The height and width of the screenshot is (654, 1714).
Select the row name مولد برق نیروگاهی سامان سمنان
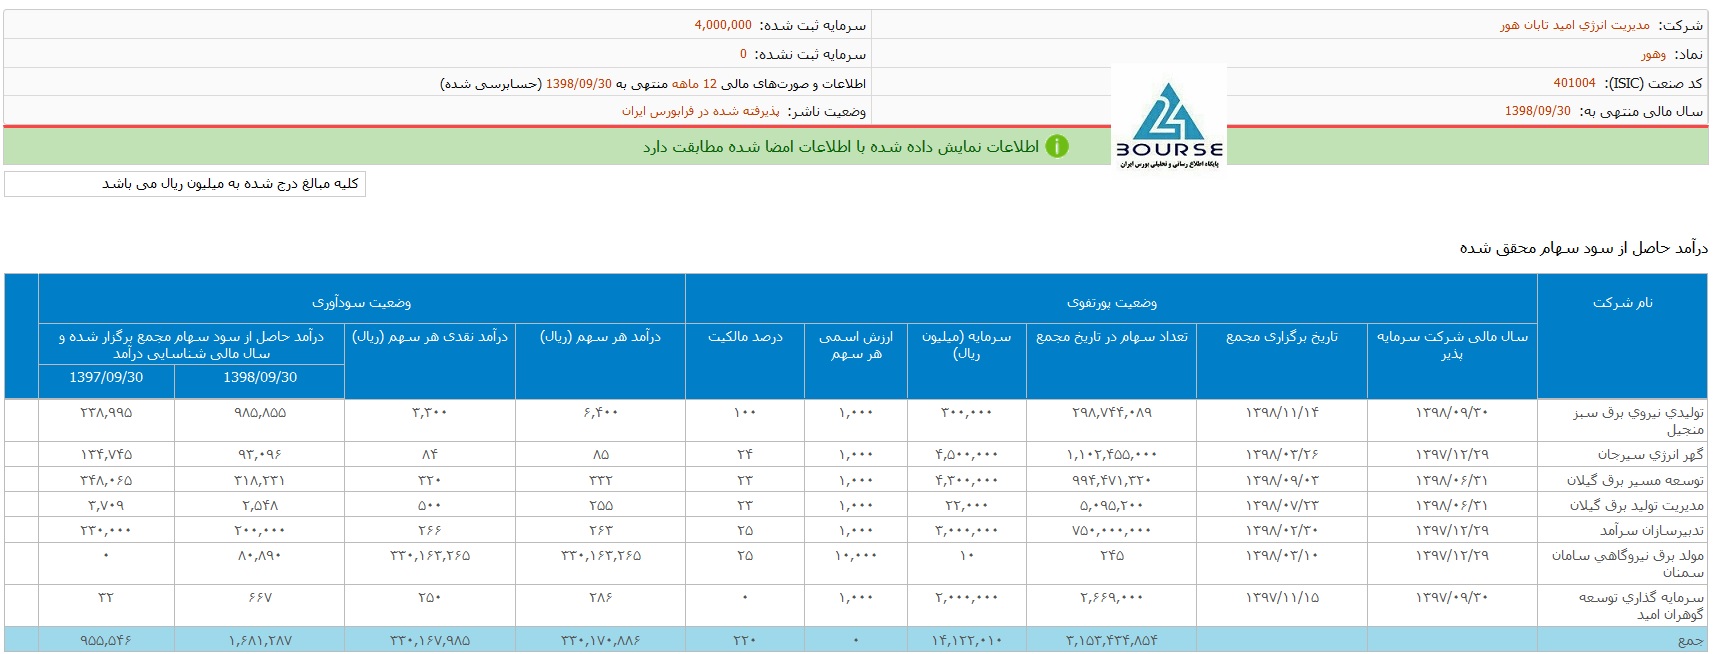point(1628,564)
